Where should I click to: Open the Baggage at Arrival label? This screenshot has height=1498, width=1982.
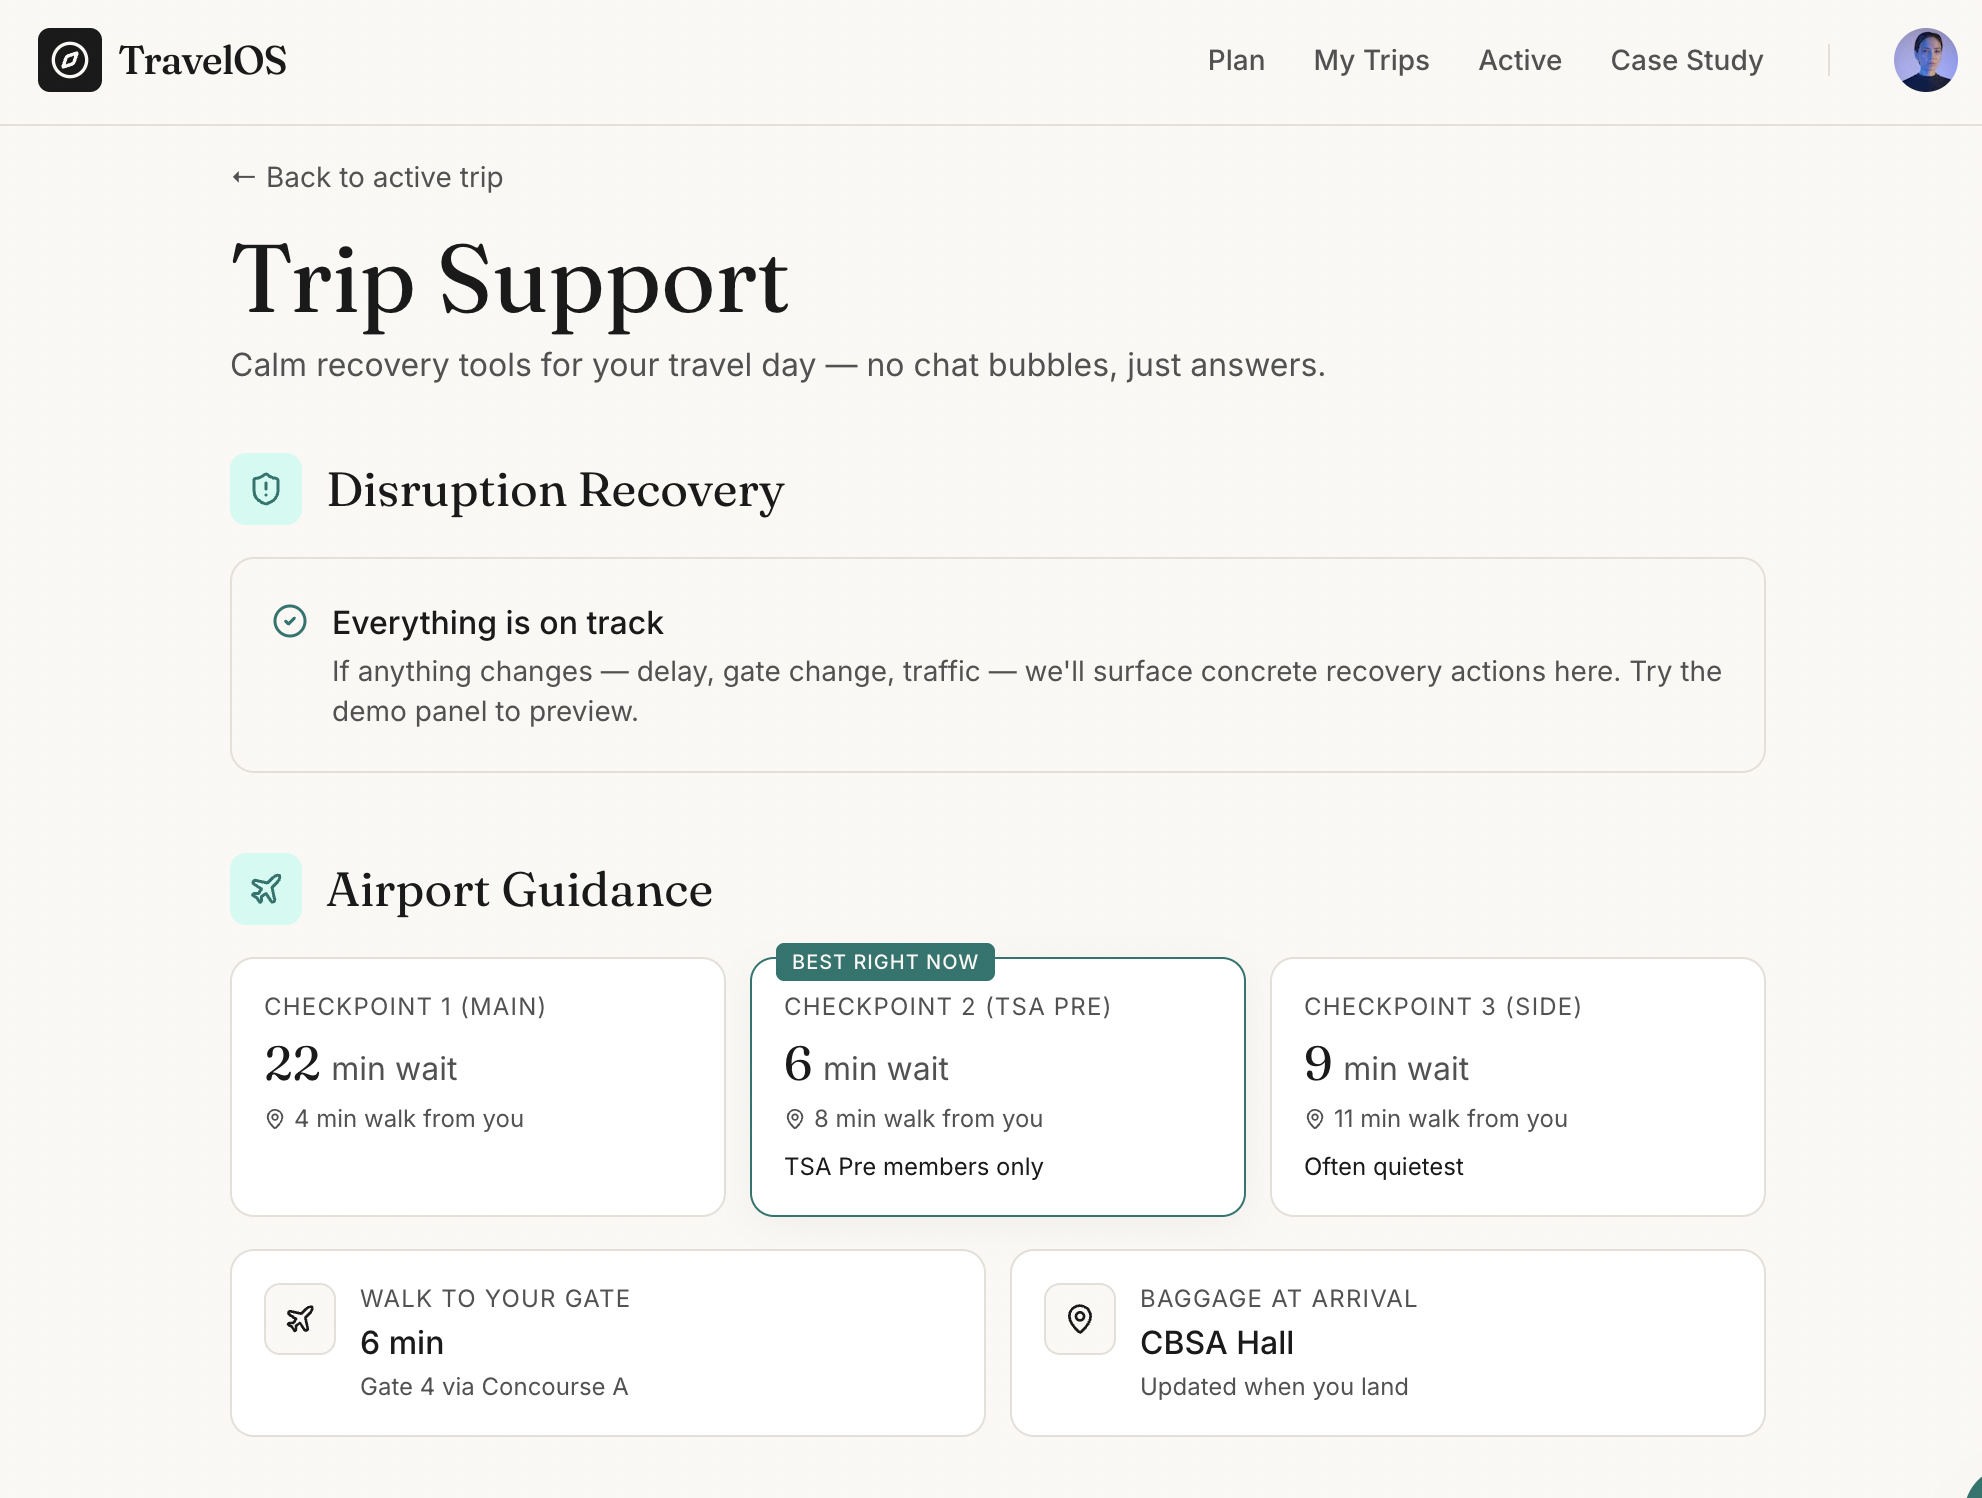[1278, 1298]
